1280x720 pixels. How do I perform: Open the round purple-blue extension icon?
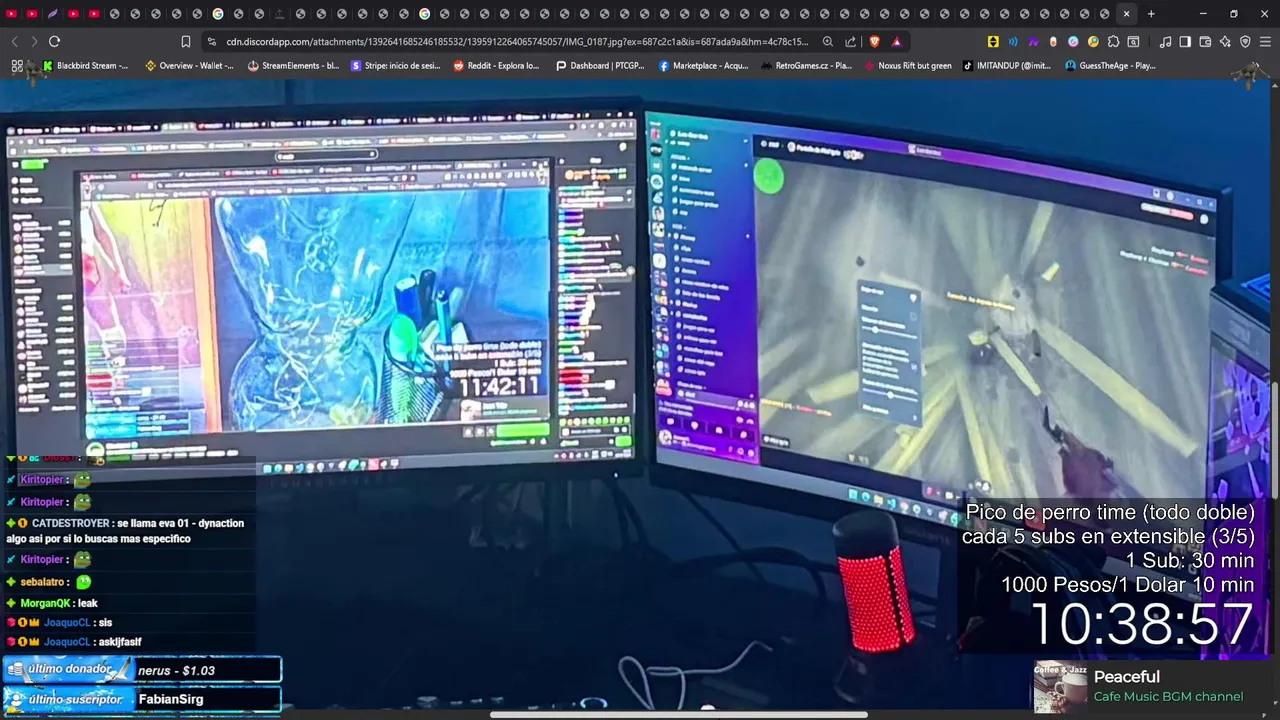click(1073, 42)
